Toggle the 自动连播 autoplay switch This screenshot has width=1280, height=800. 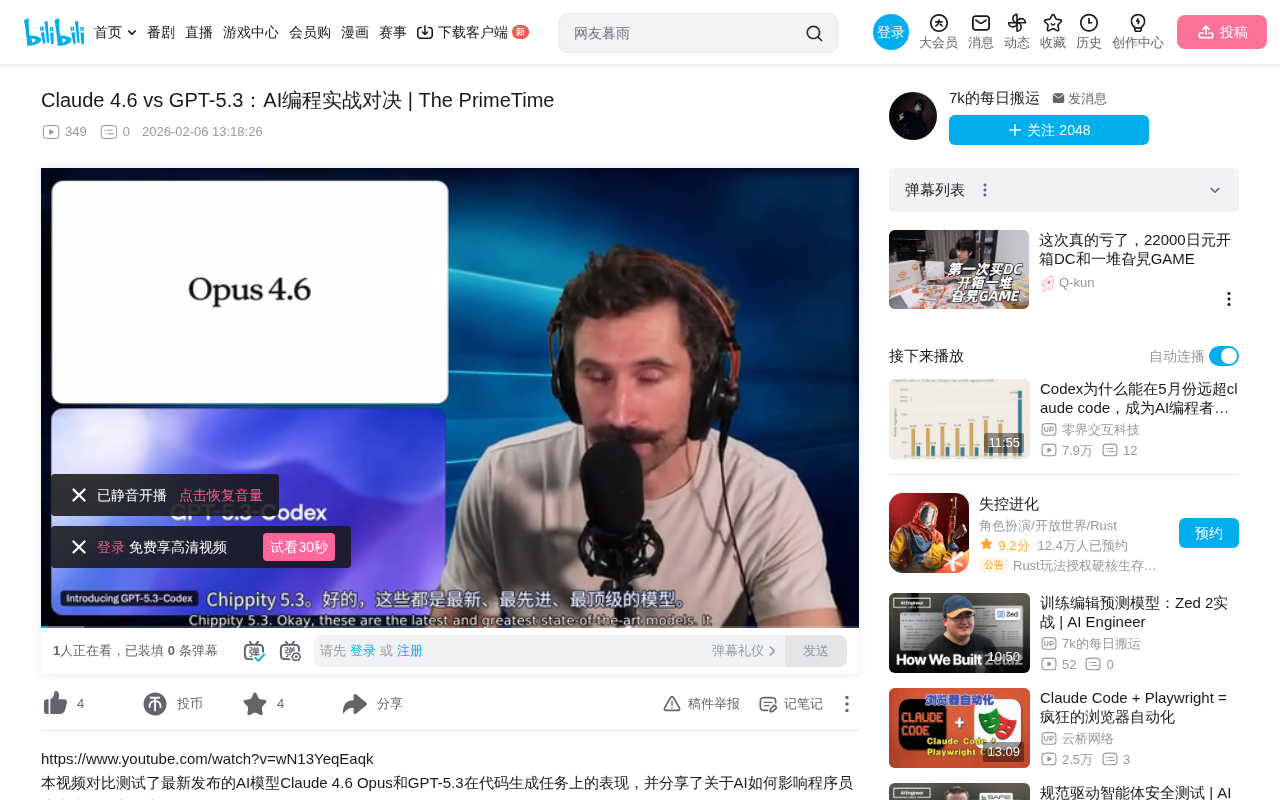1224,356
